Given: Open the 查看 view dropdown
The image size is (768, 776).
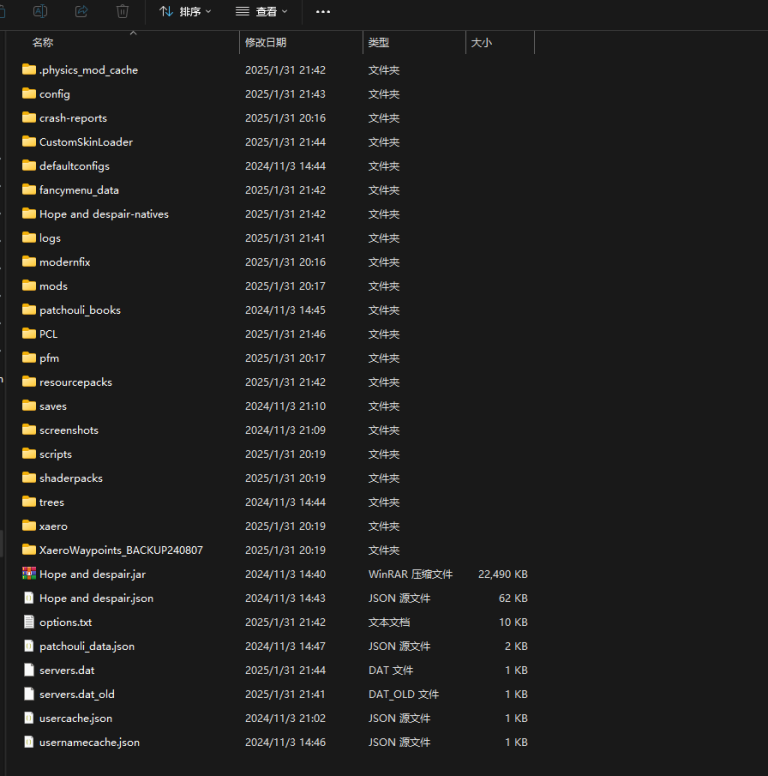Looking at the screenshot, I should [261, 12].
